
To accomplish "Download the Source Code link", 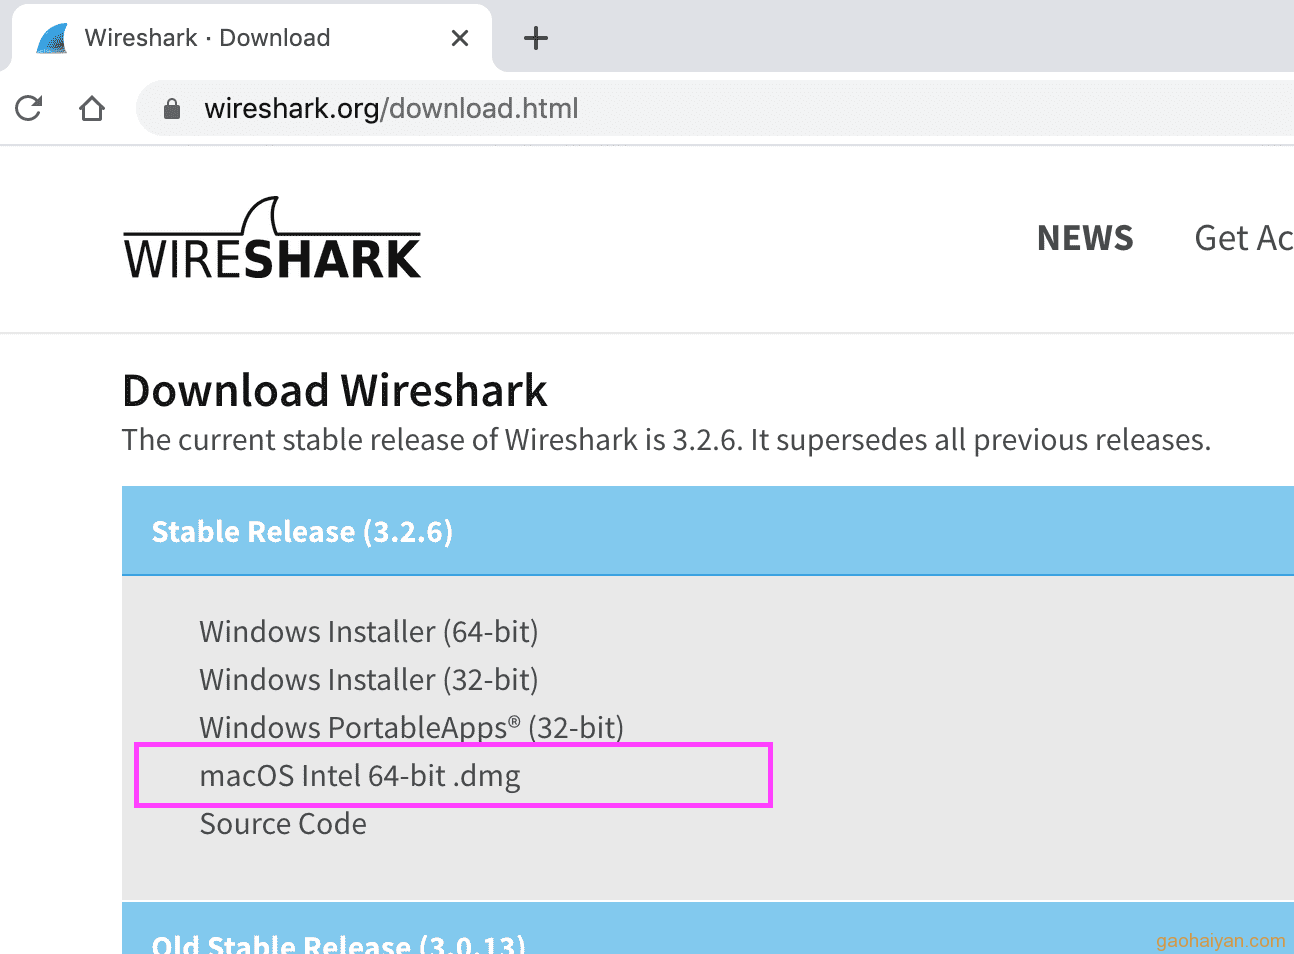I will pos(283,824).
